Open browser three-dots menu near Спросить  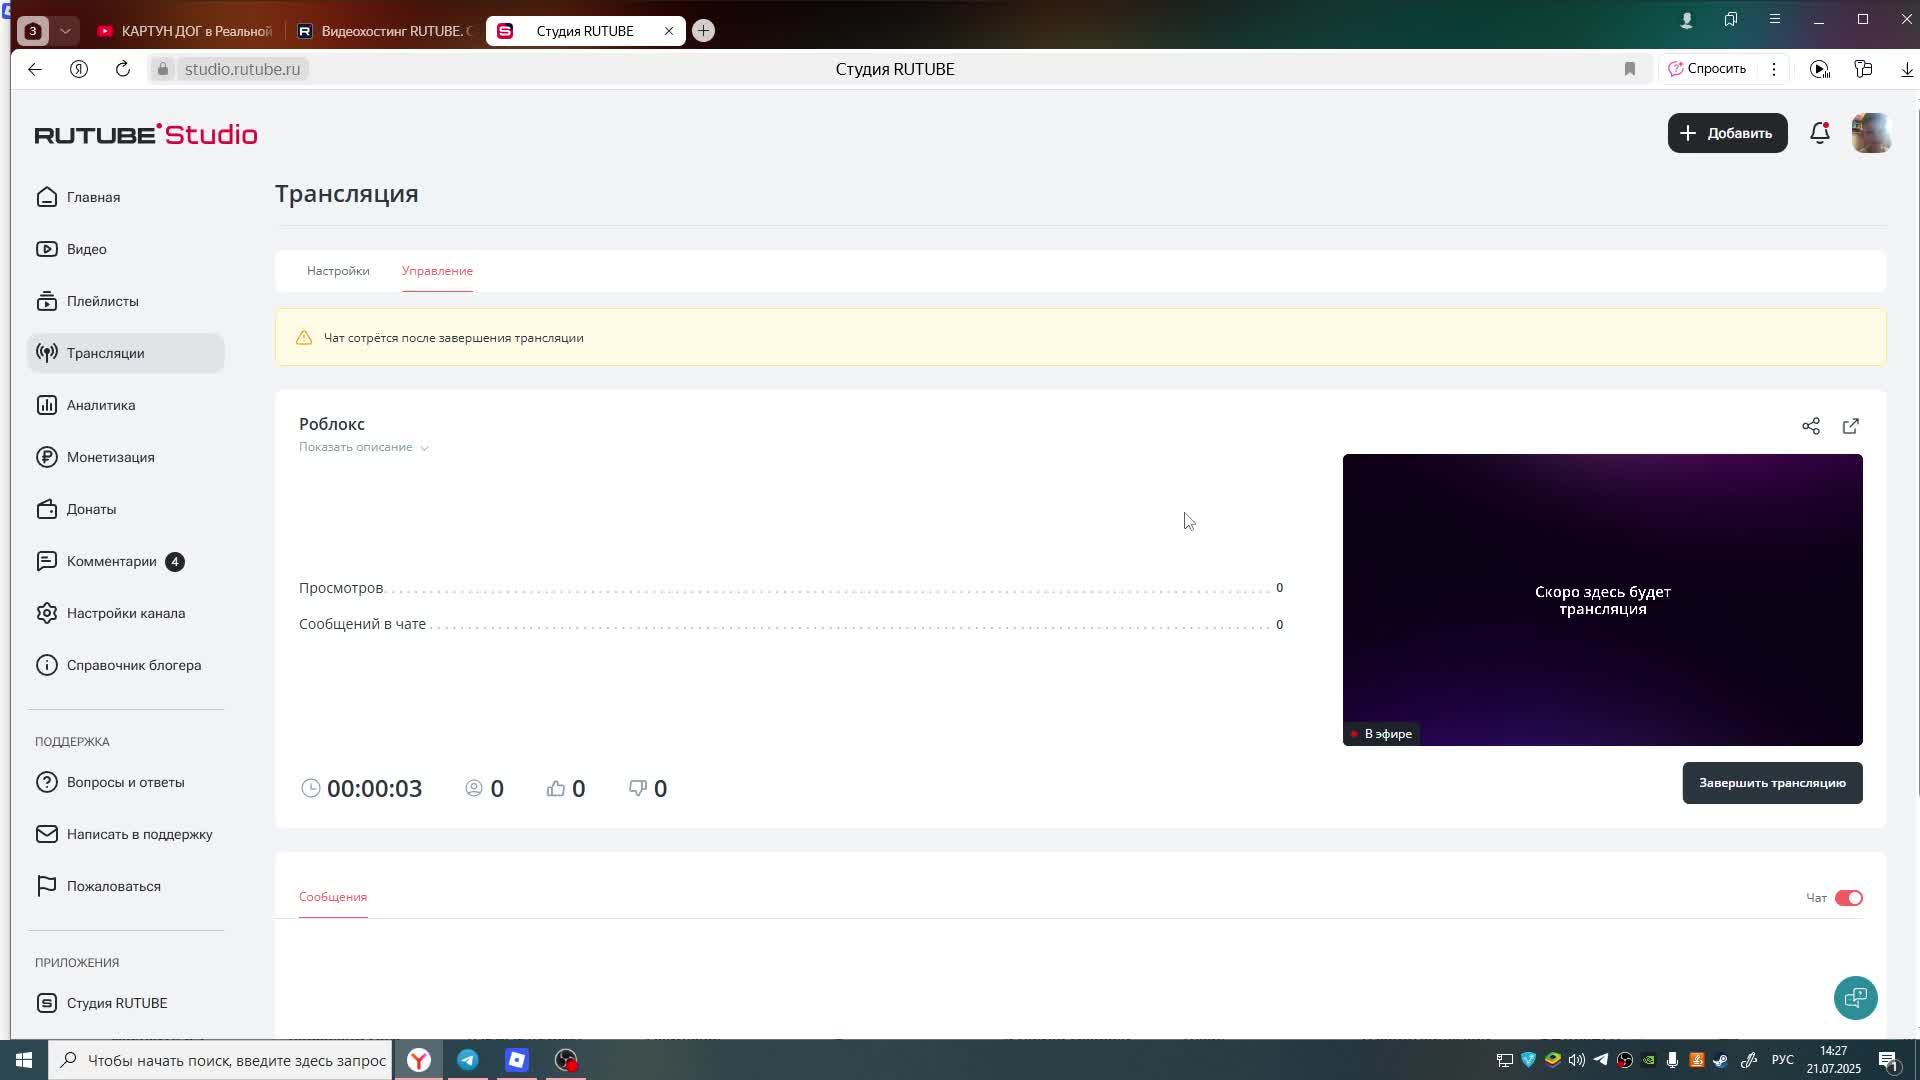[x=1773, y=69]
